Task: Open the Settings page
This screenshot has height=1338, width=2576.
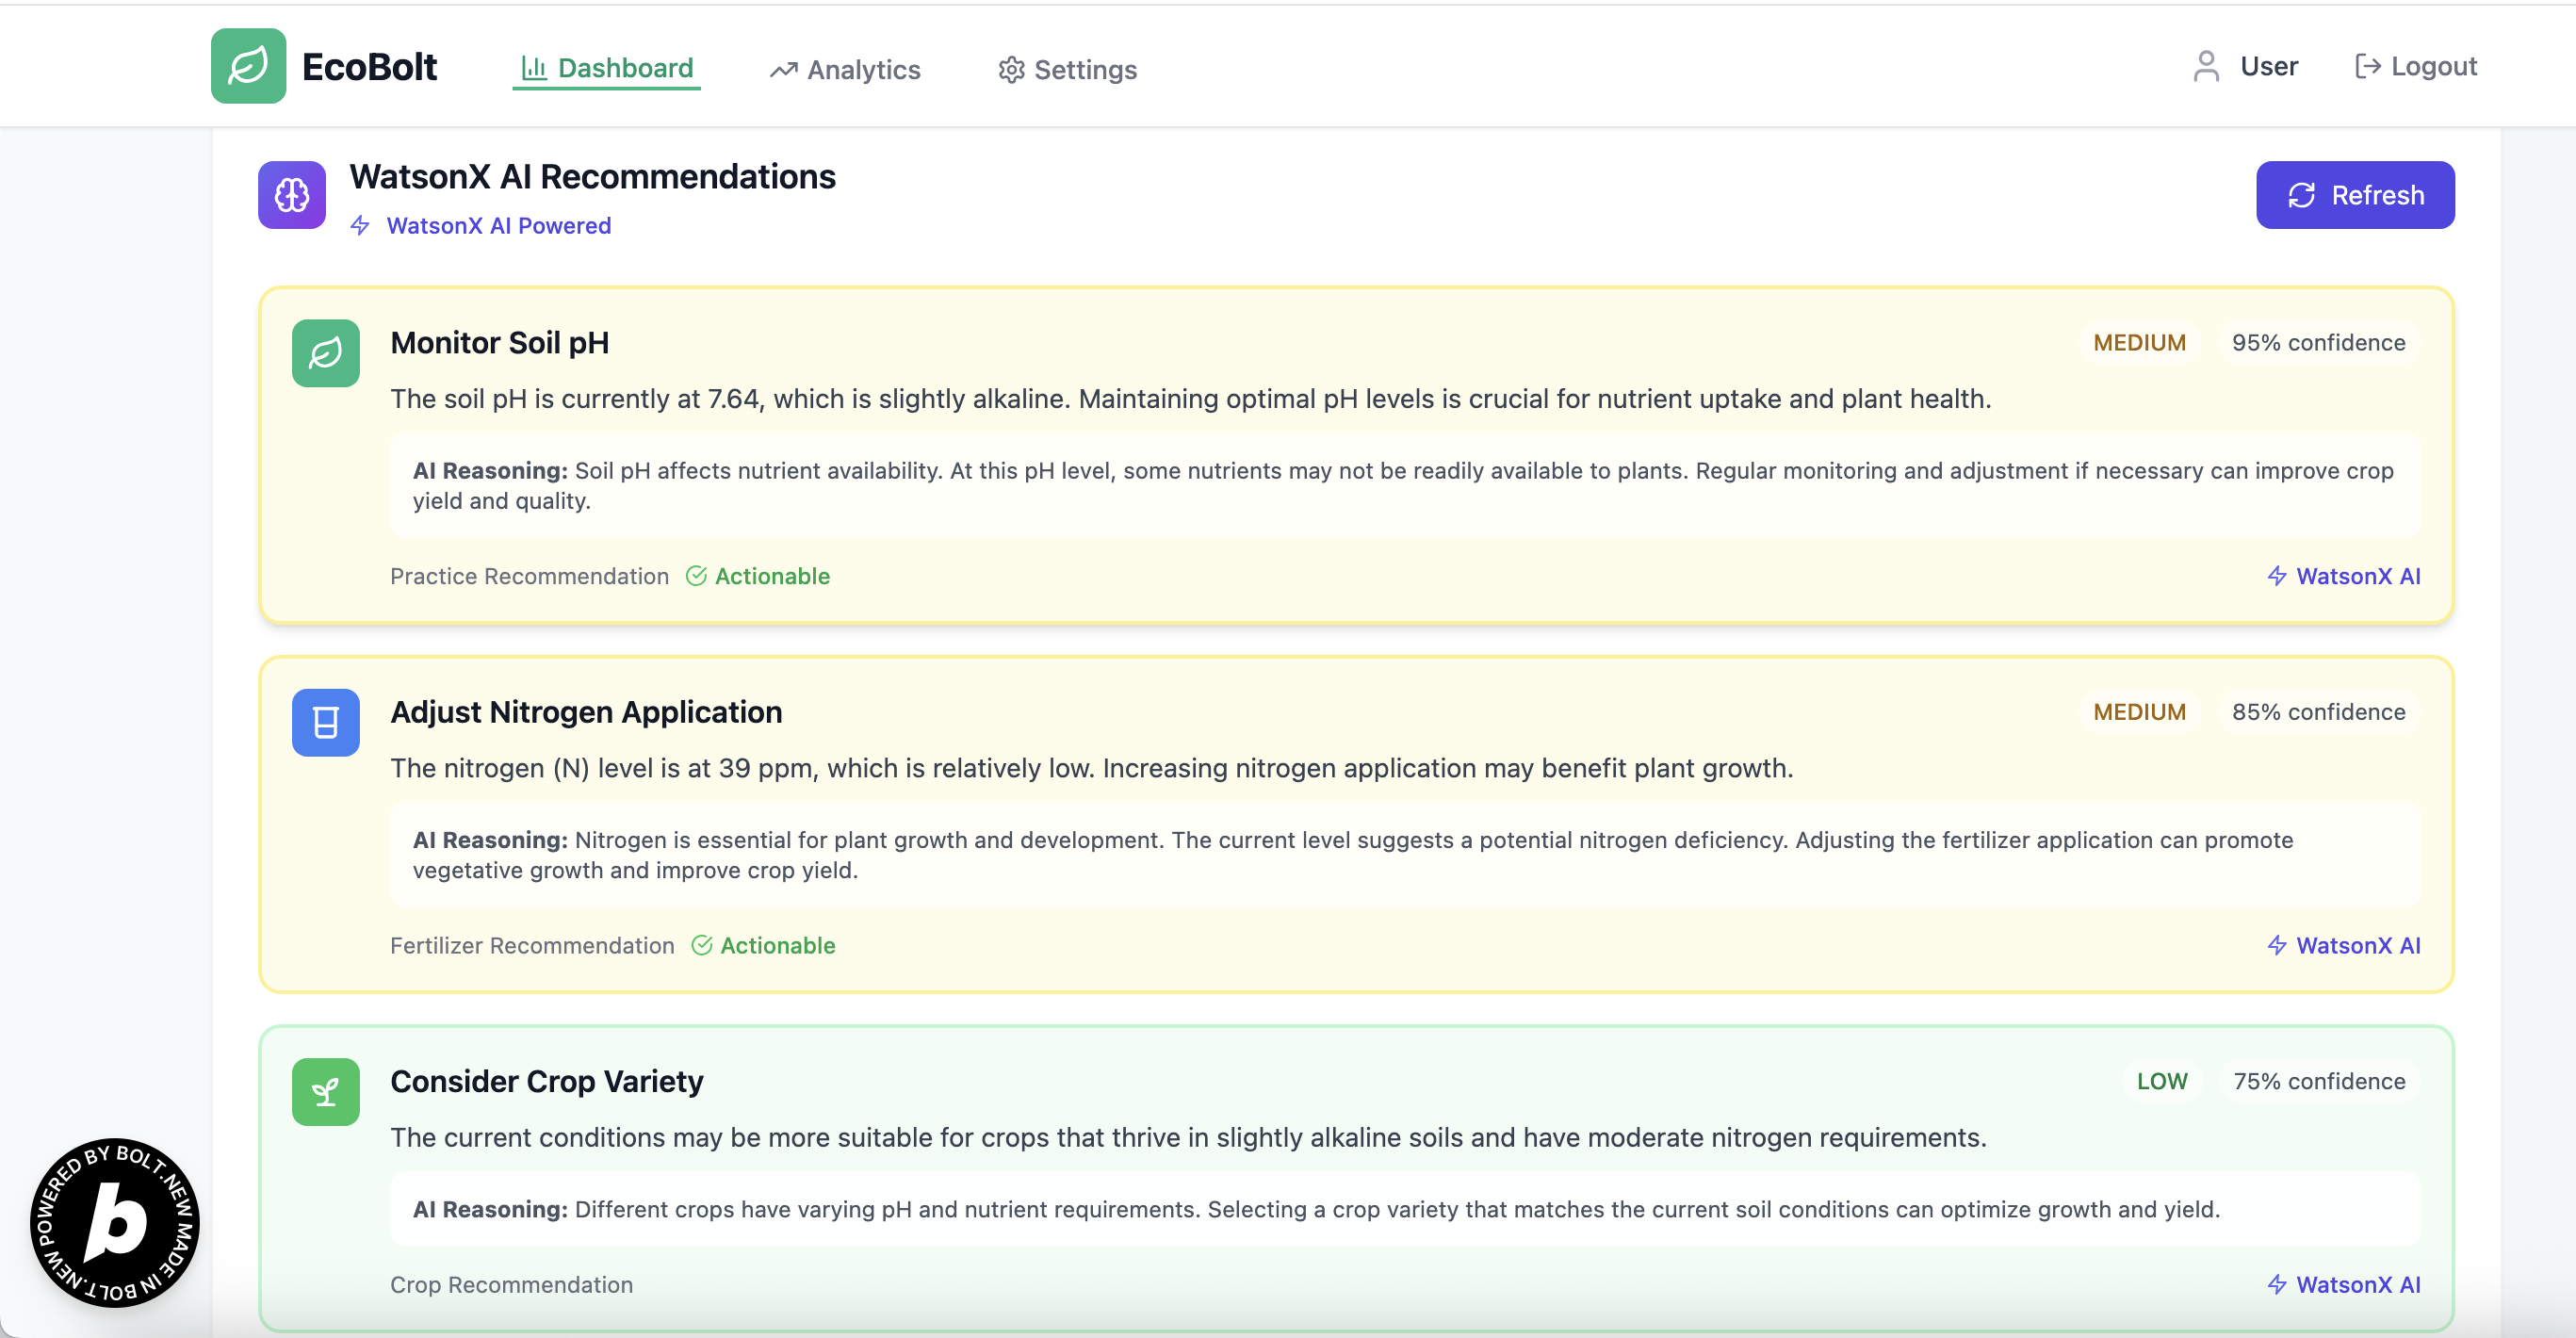Action: click(x=1067, y=69)
